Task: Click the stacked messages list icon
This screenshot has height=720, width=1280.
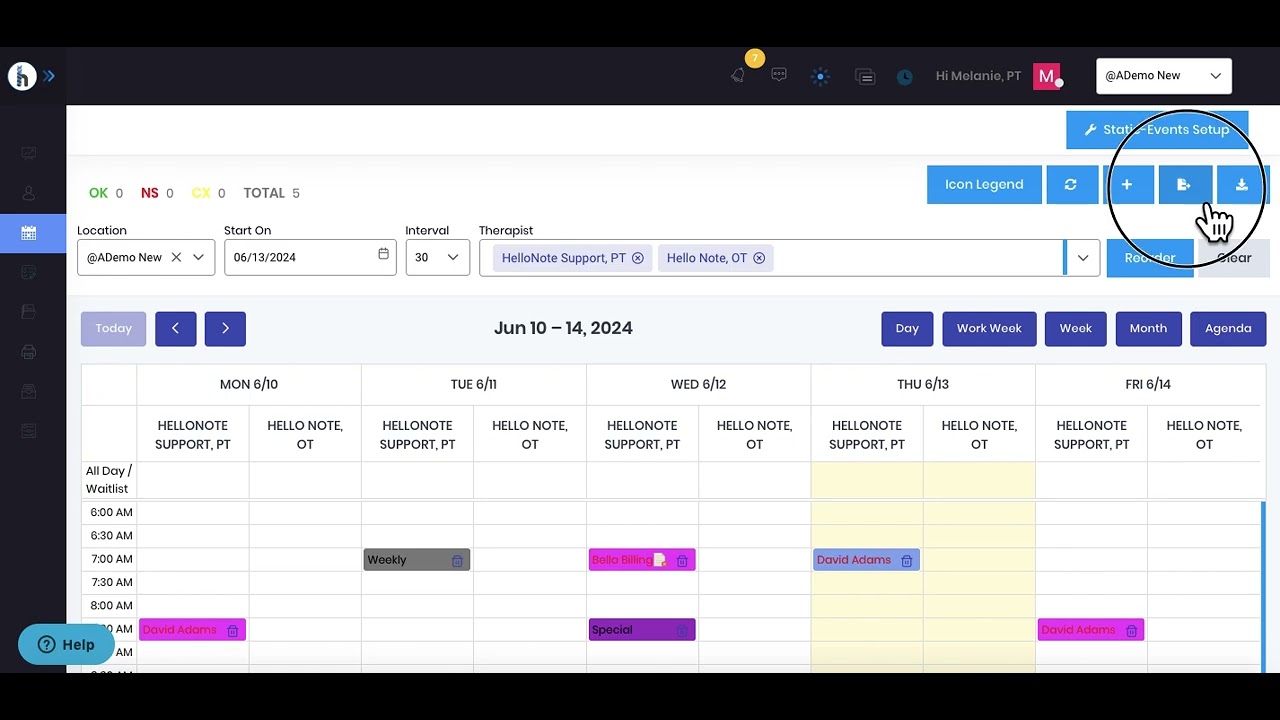Action: [x=865, y=76]
